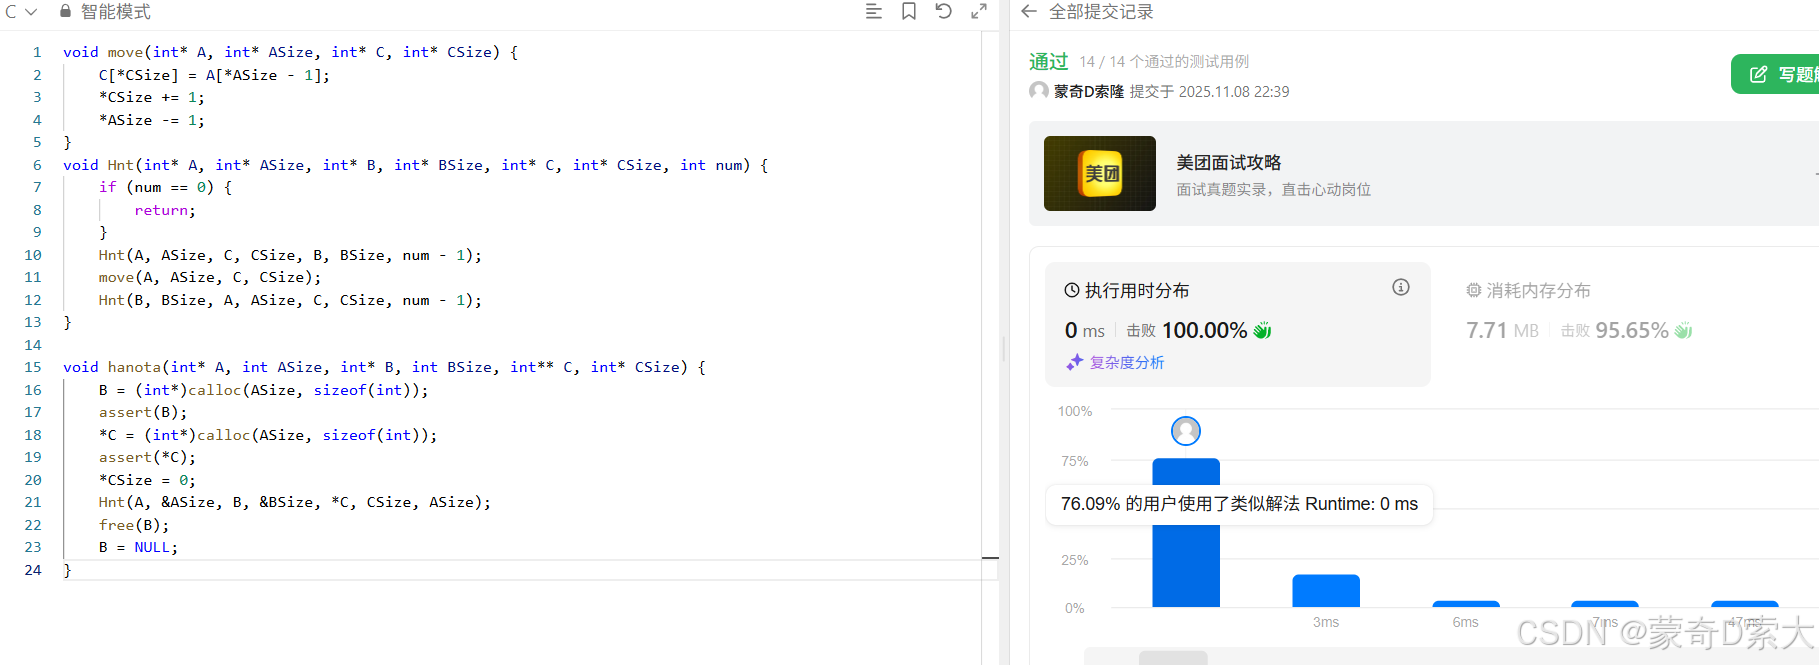The width and height of the screenshot is (1819, 665).
Task: Click the vertical divider handle between panels
Action: pyautogui.click(x=1004, y=348)
